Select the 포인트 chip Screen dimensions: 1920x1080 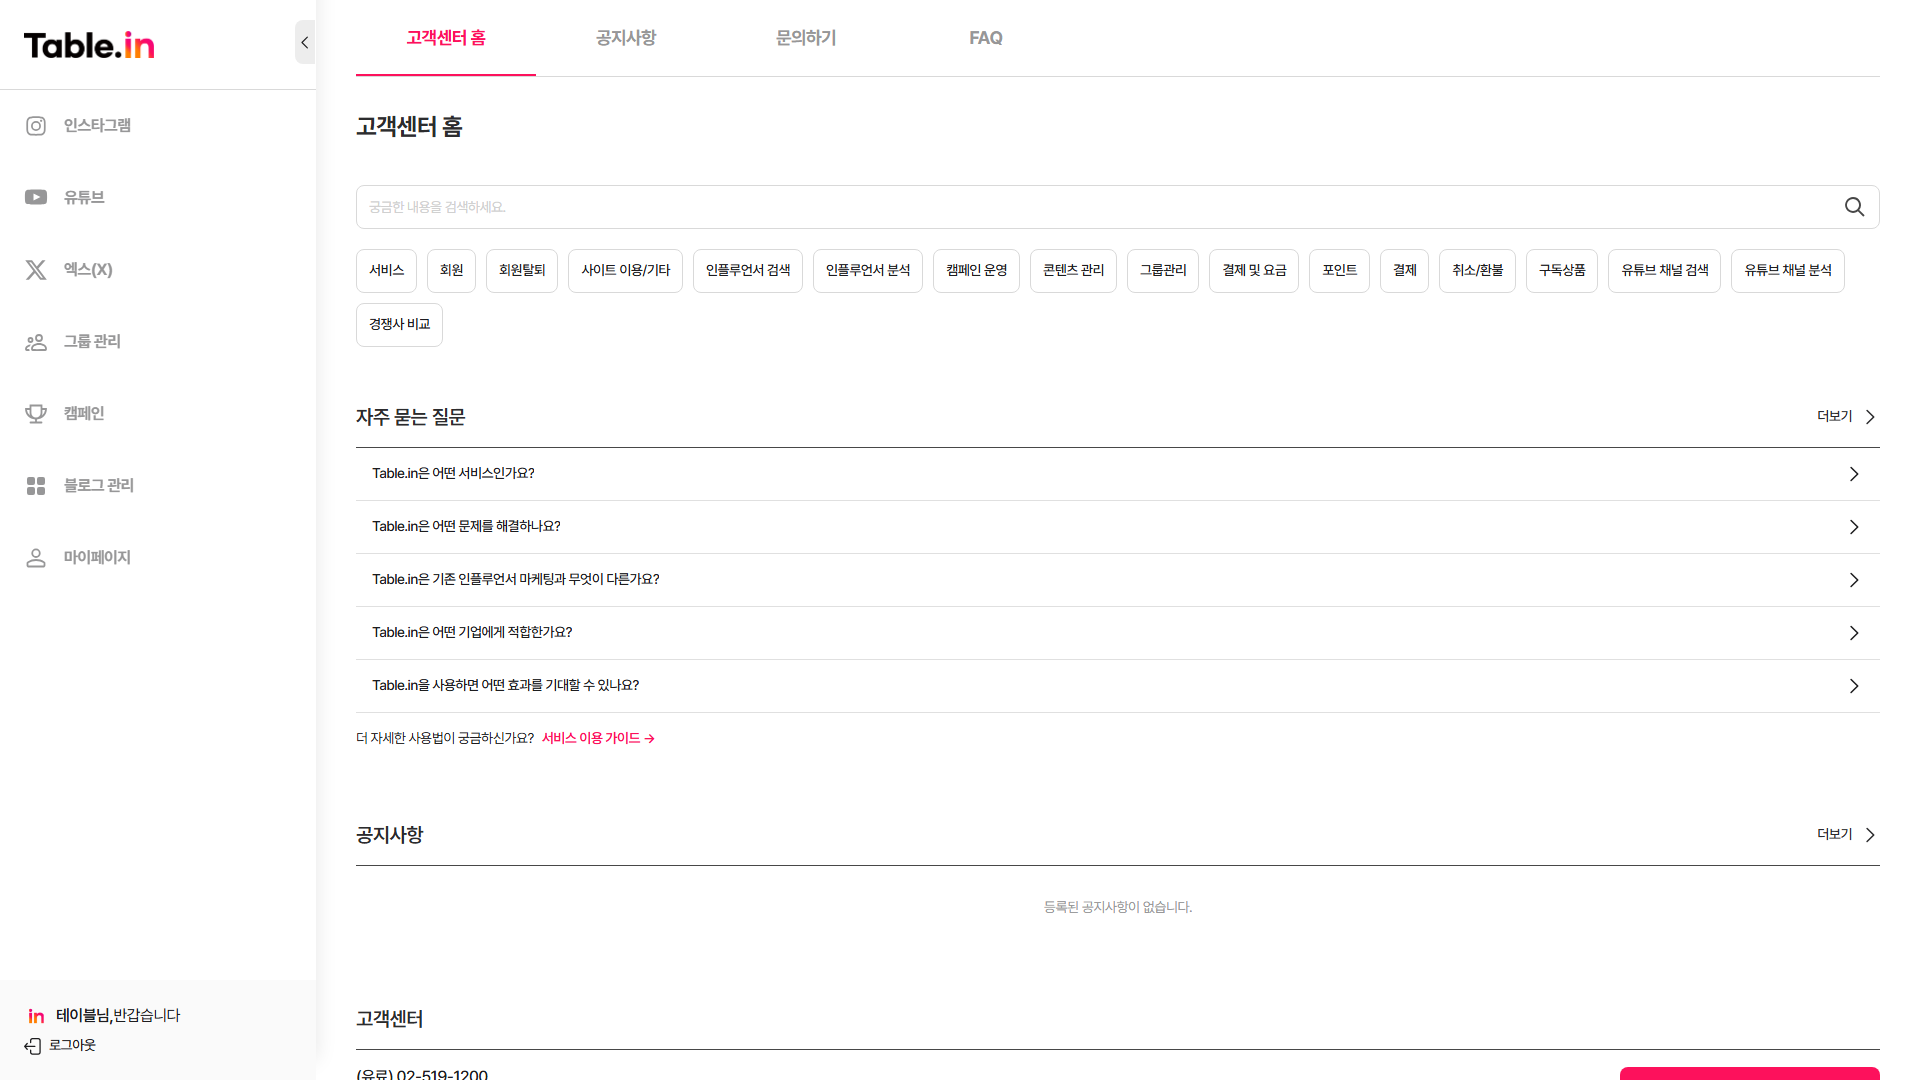click(x=1340, y=271)
